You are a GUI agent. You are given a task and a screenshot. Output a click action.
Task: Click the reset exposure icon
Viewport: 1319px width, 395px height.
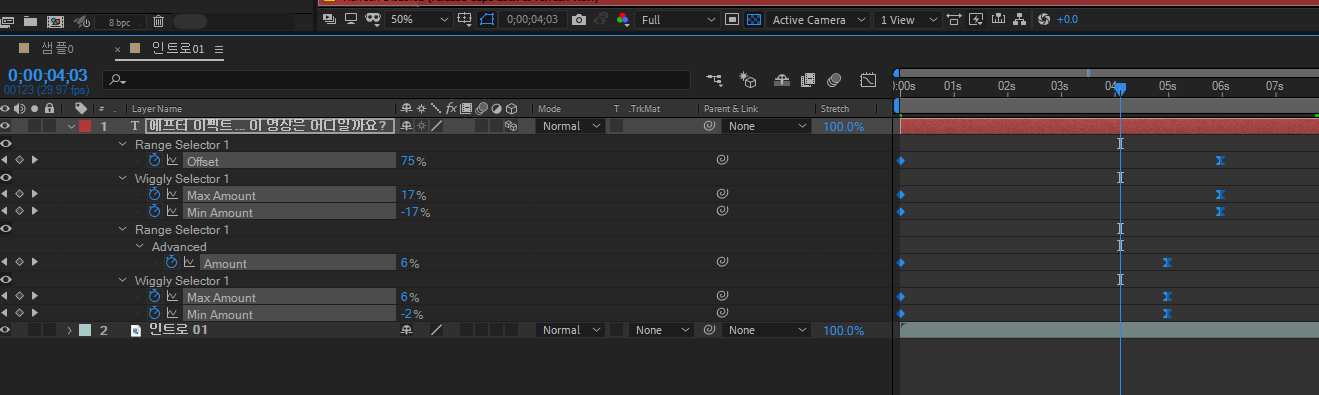pyautogui.click(x=1044, y=20)
